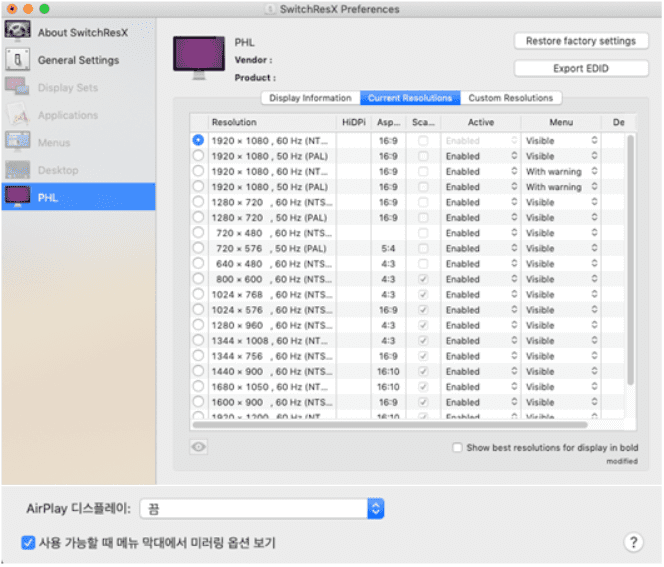This screenshot has height=567, width=664.
Task: Click Restore factory settings button
Action: click(x=581, y=41)
